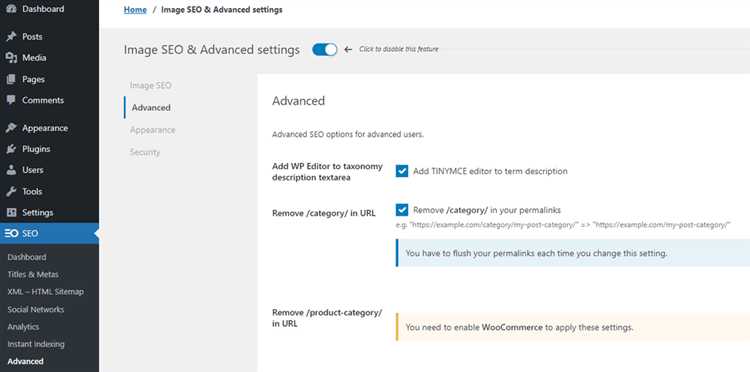Click the Pages document icon
Screen dimensions: 750x372
[x=11, y=79]
